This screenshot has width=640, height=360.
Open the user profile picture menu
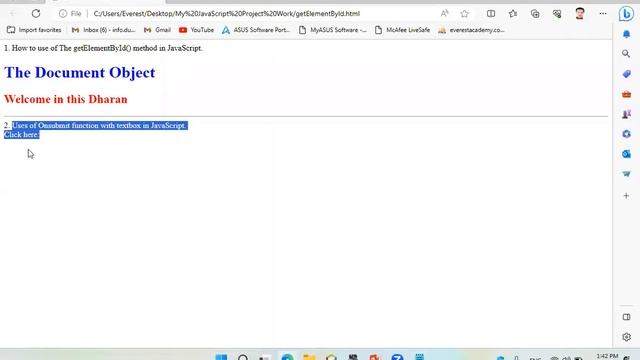pos(580,13)
